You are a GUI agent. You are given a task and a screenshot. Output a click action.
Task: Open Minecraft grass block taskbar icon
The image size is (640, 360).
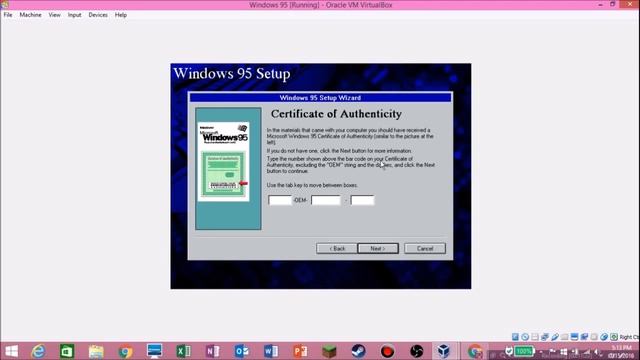point(329,351)
